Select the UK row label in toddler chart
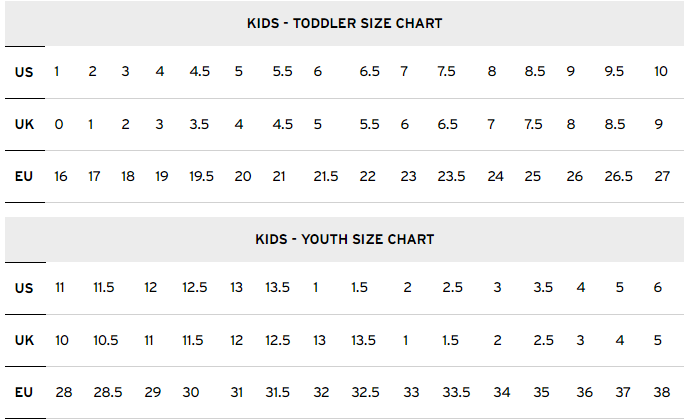The width and height of the screenshot is (687, 420). (24, 124)
